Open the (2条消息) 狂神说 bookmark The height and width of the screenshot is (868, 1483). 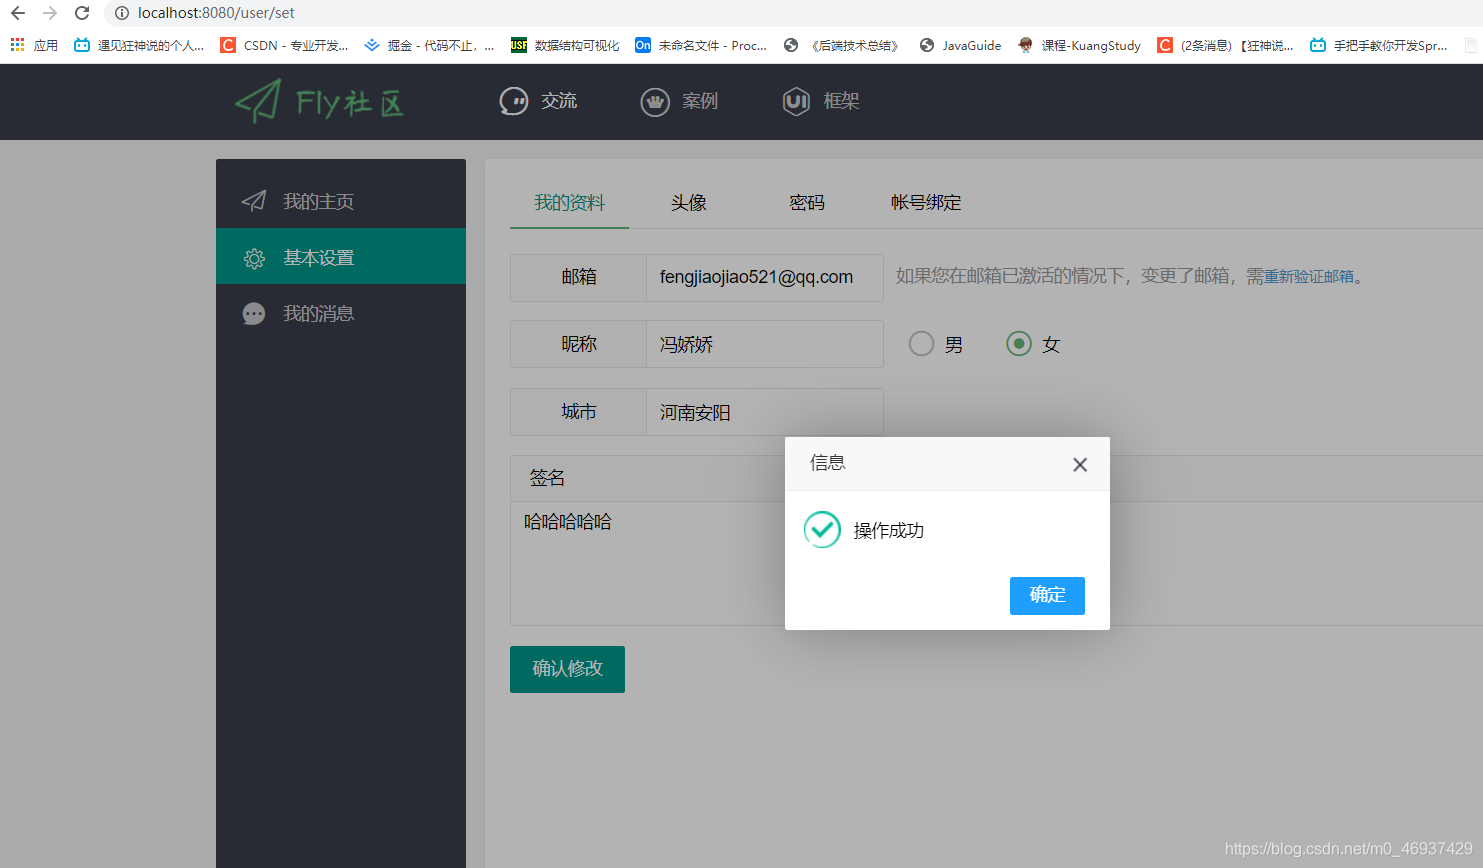1225,45
